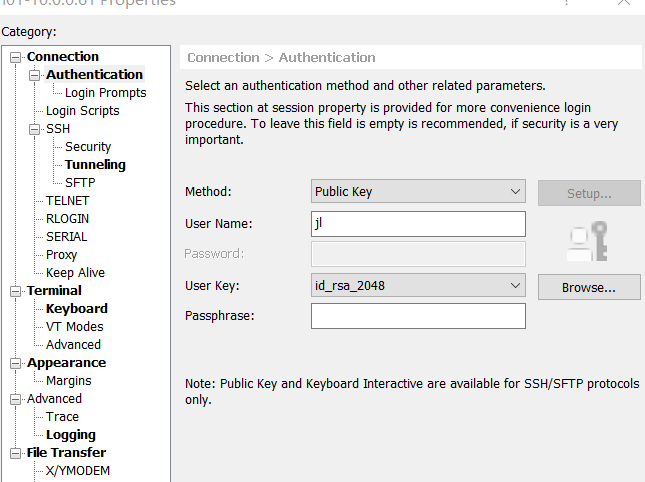
Task: Focus the User Name field
Action: (418, 224)
